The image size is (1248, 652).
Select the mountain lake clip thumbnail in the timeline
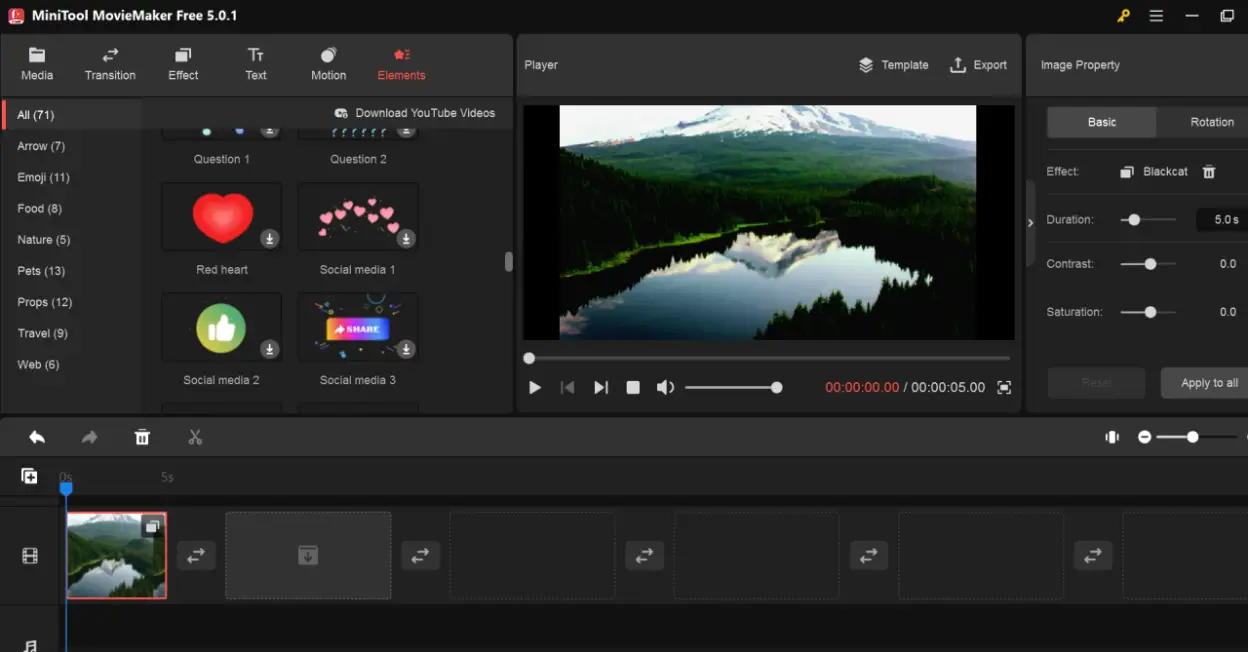point(116,556)
